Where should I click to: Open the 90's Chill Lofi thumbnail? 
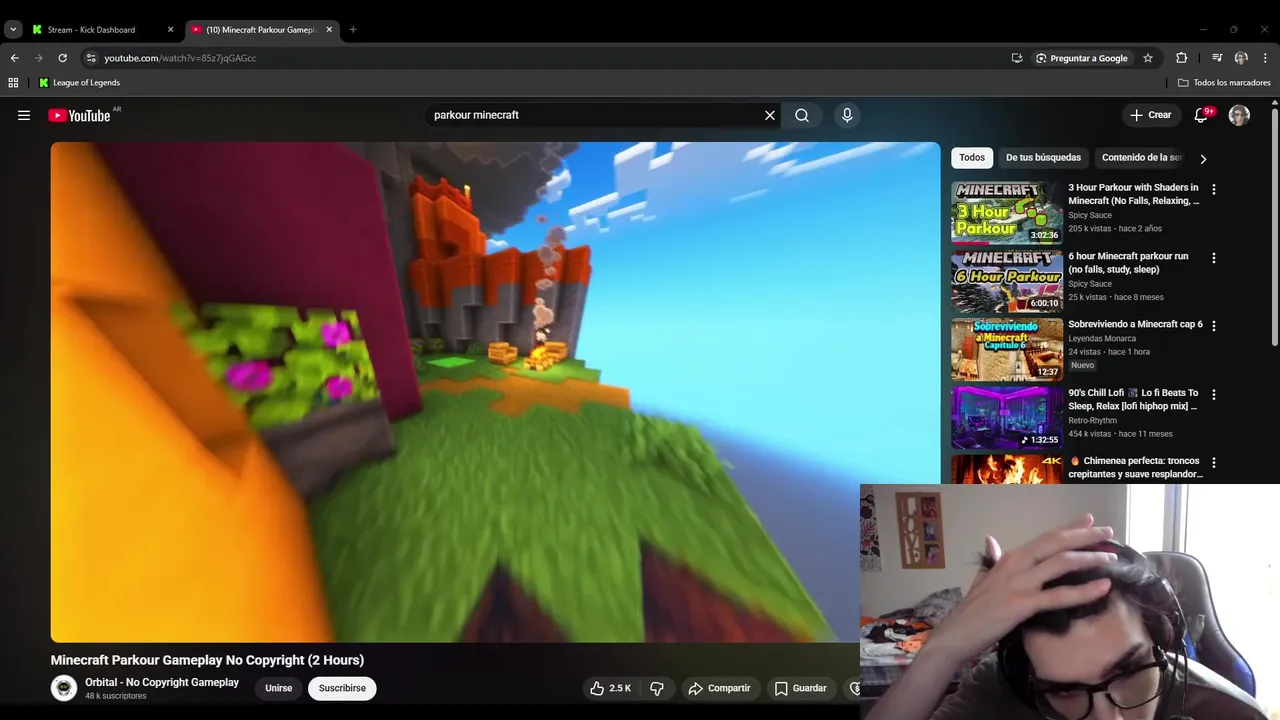1006,418
